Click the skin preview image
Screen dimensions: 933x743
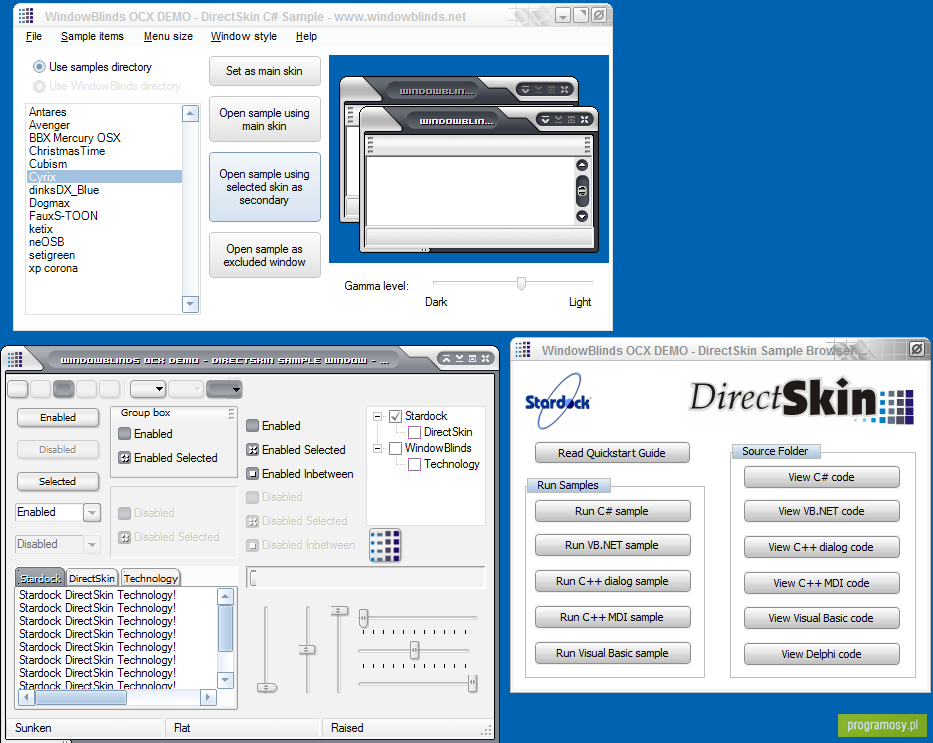click(x=469, y=159)
